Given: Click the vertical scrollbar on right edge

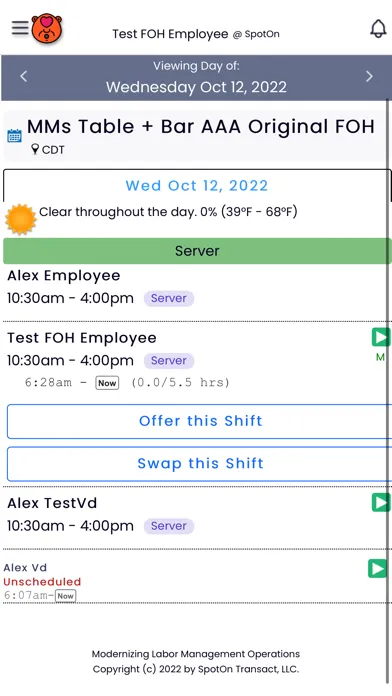Looking at the screenshot, I should (388, 391).
